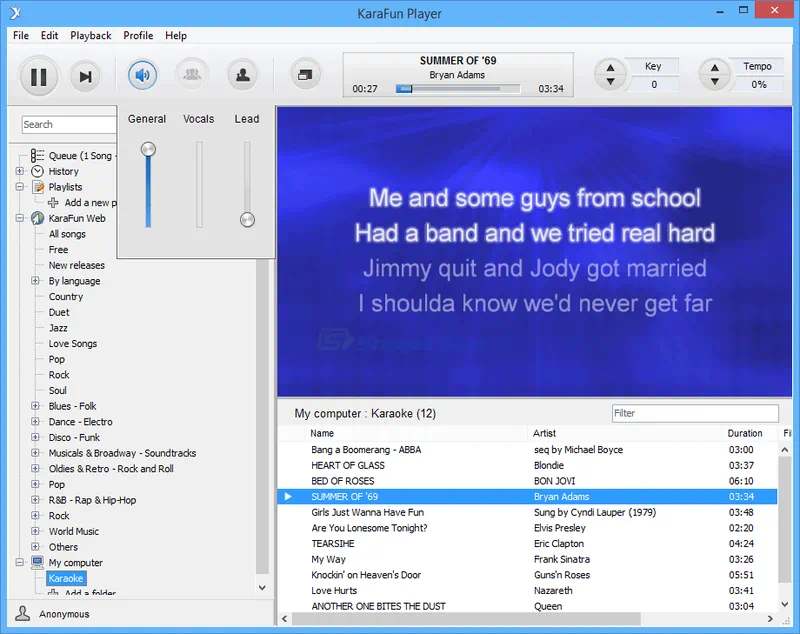Select the All songs tree item
Image resolution: width=800 pixels, height=634 pixels.
pos(67,234)
